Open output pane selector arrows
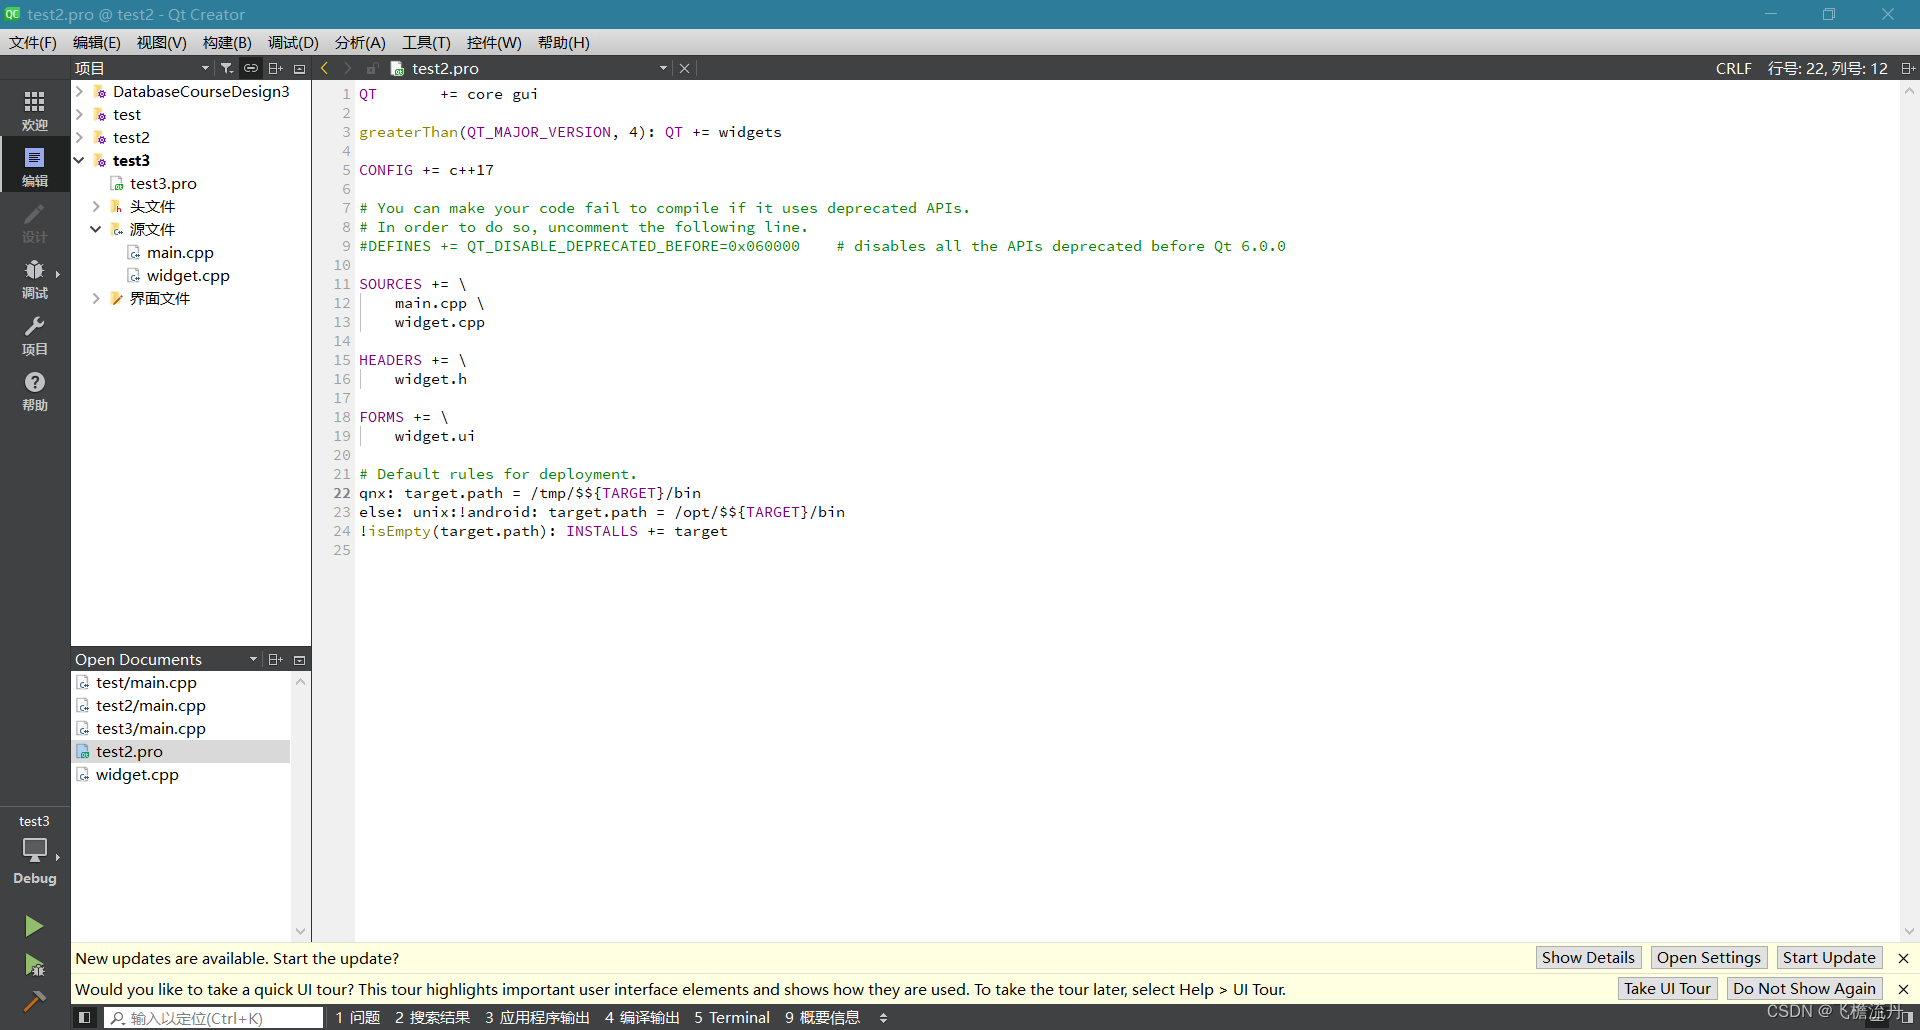 pos(883,1017)
